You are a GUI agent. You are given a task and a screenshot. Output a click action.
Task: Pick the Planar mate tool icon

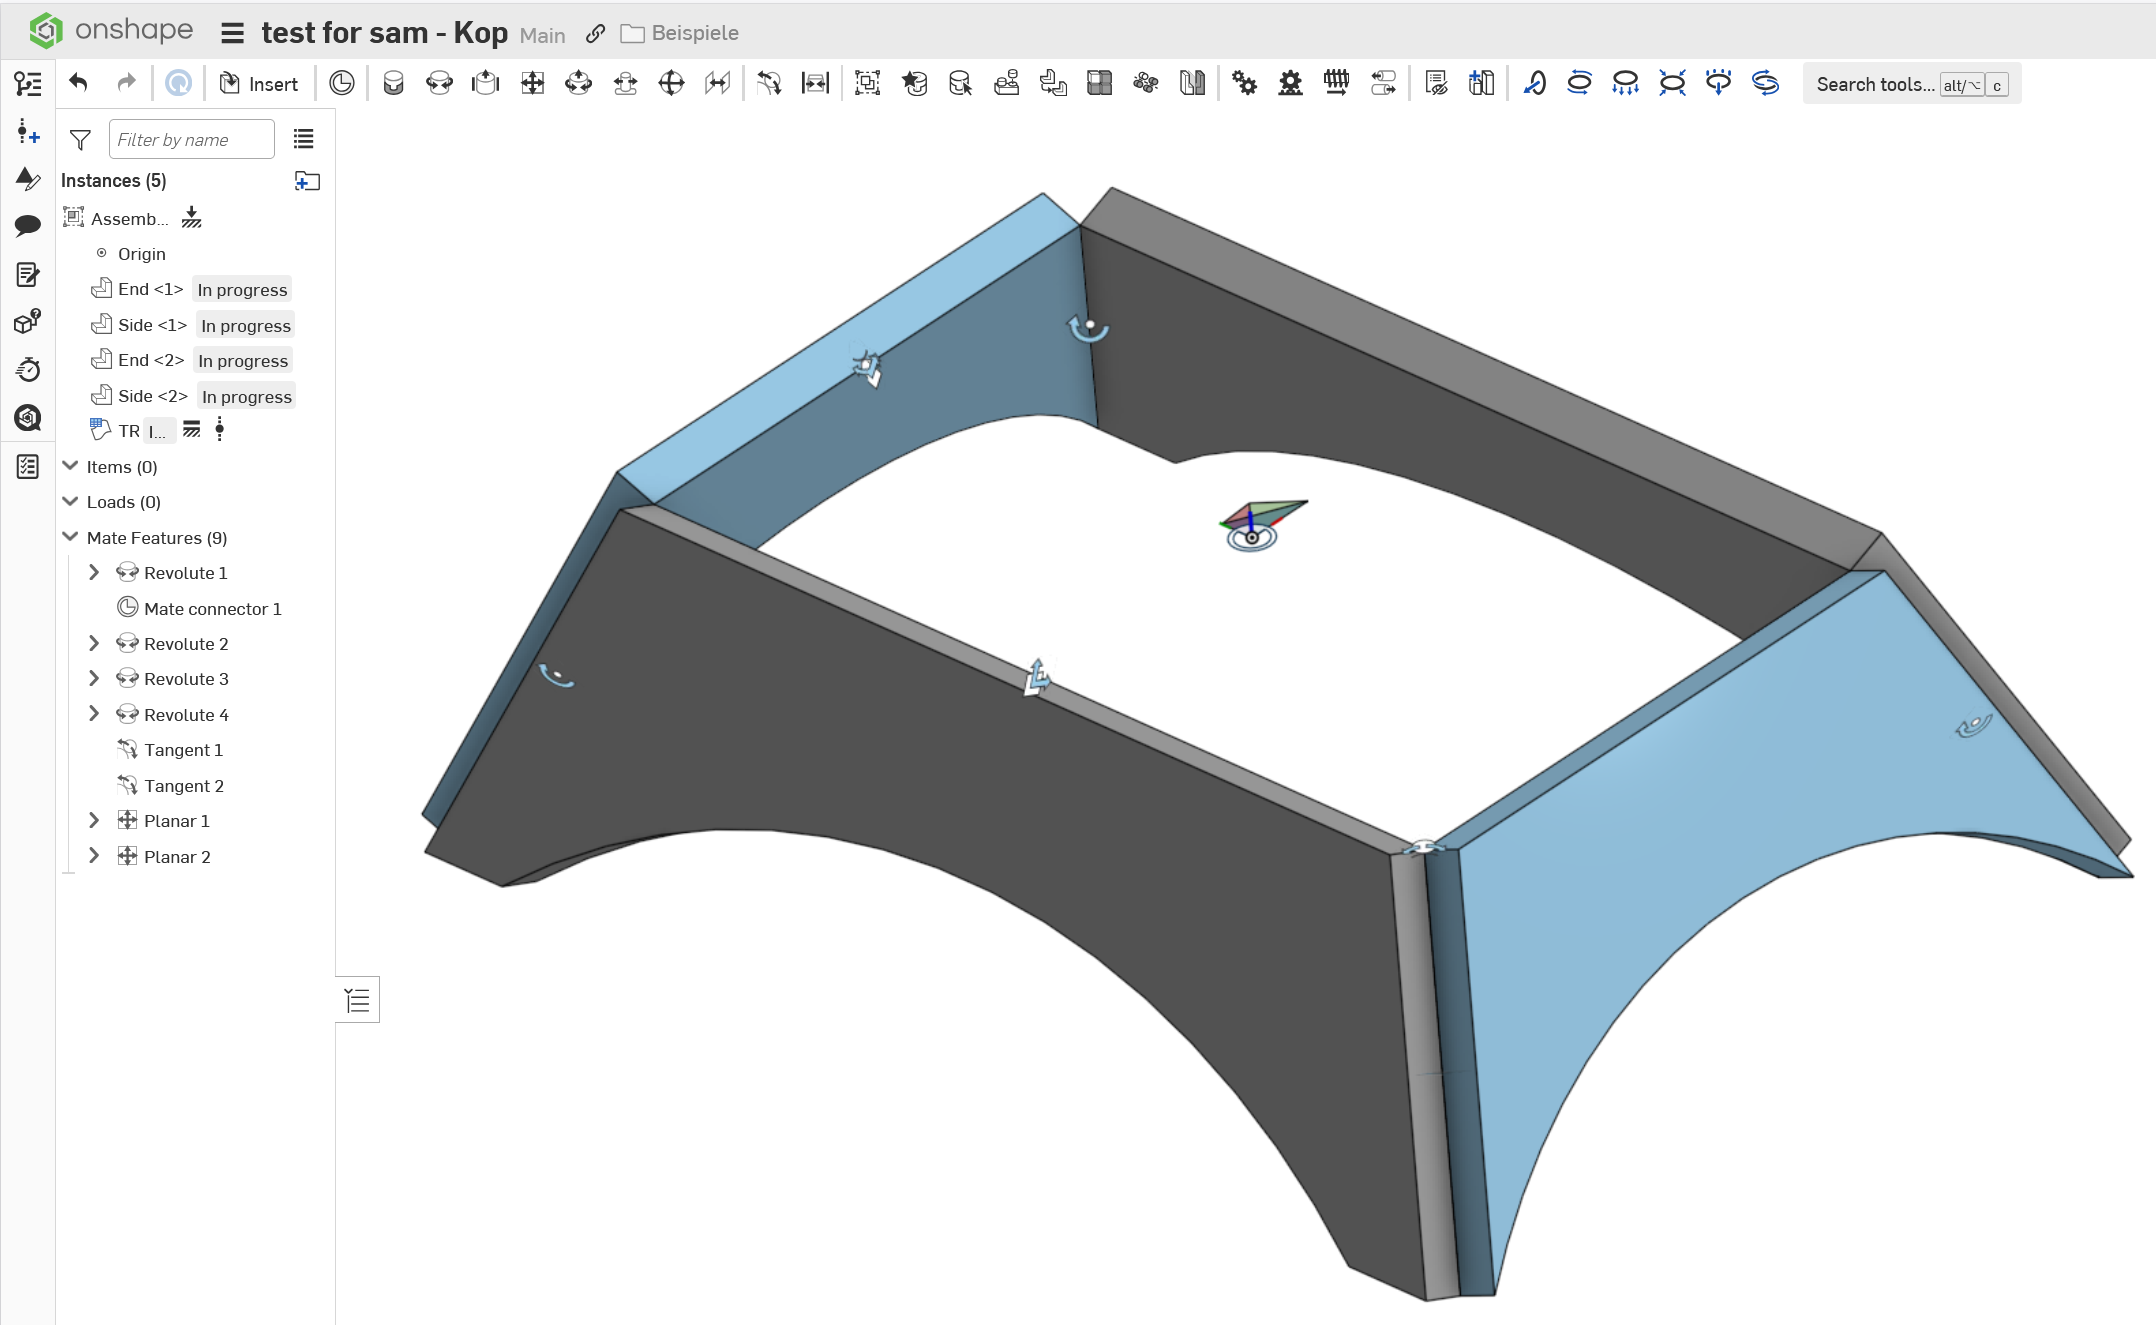click(532, 83)
